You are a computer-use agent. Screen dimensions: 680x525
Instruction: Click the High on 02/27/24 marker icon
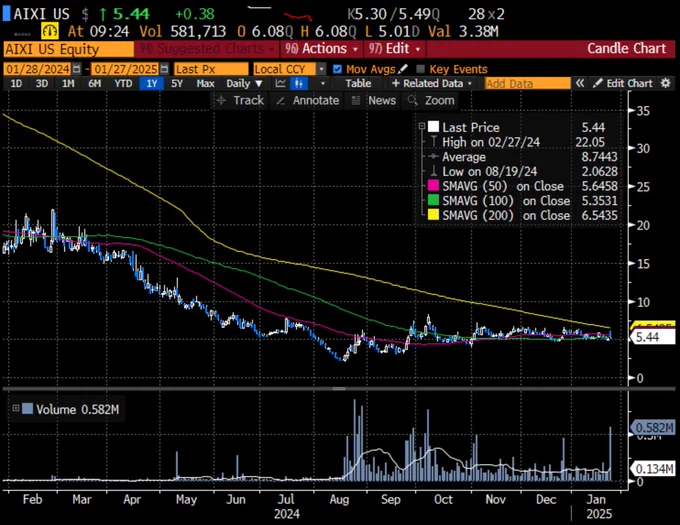coord(433,142)
